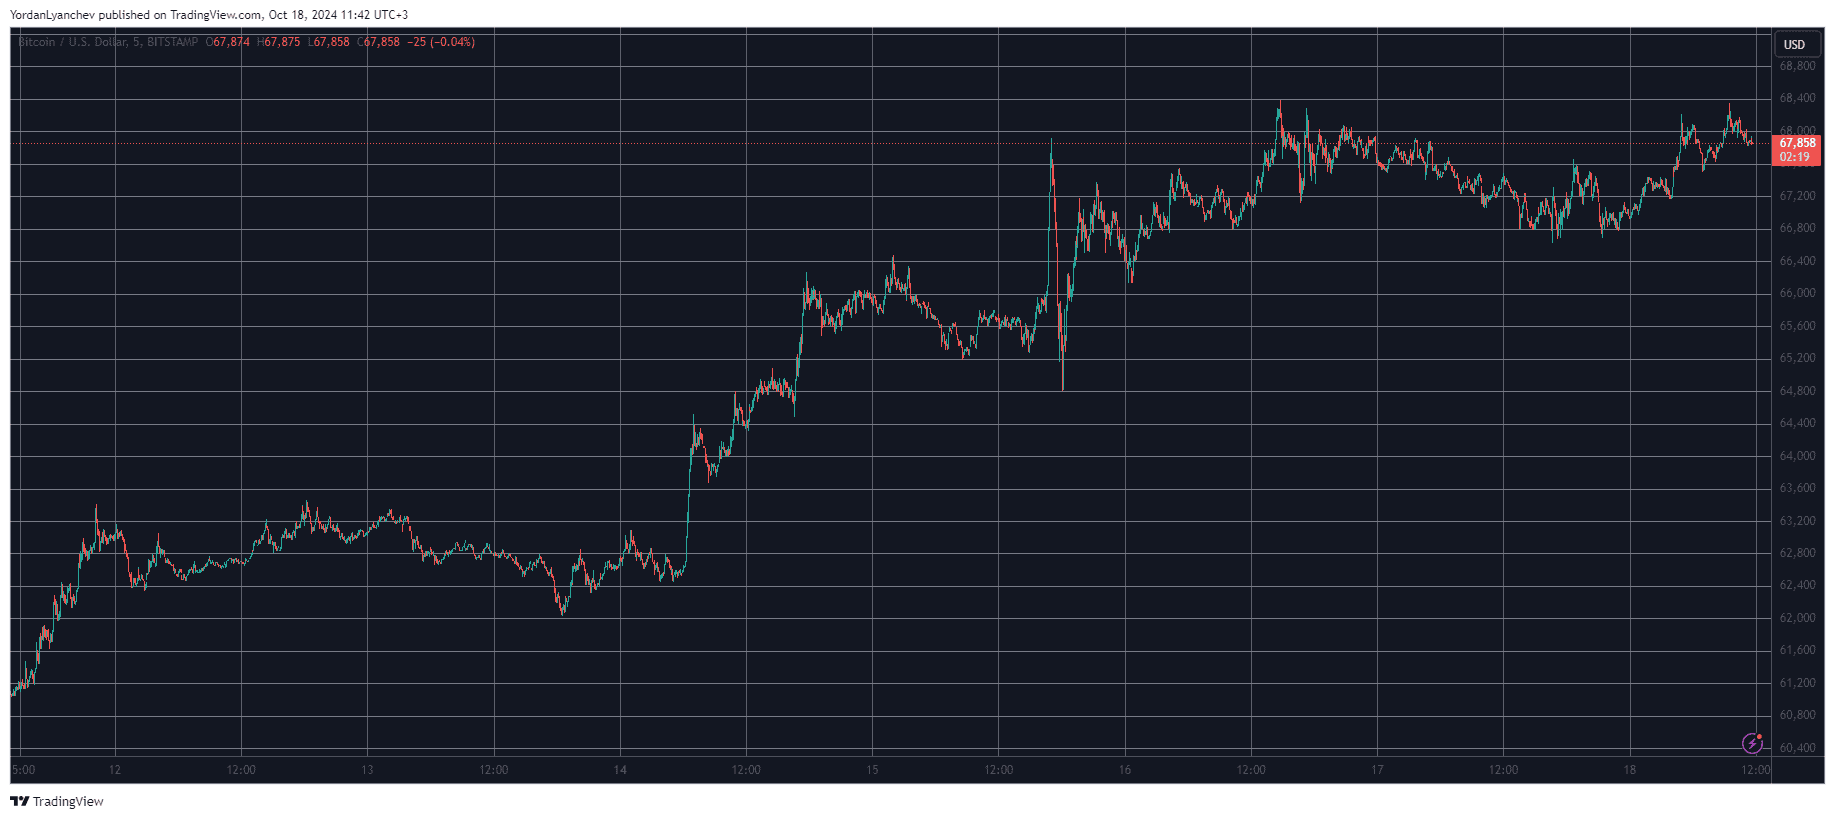The width and height of the screenshot is (1835, 819).
Task: Click the 63,200 price axis label
Action: (x=1797, y=521)
